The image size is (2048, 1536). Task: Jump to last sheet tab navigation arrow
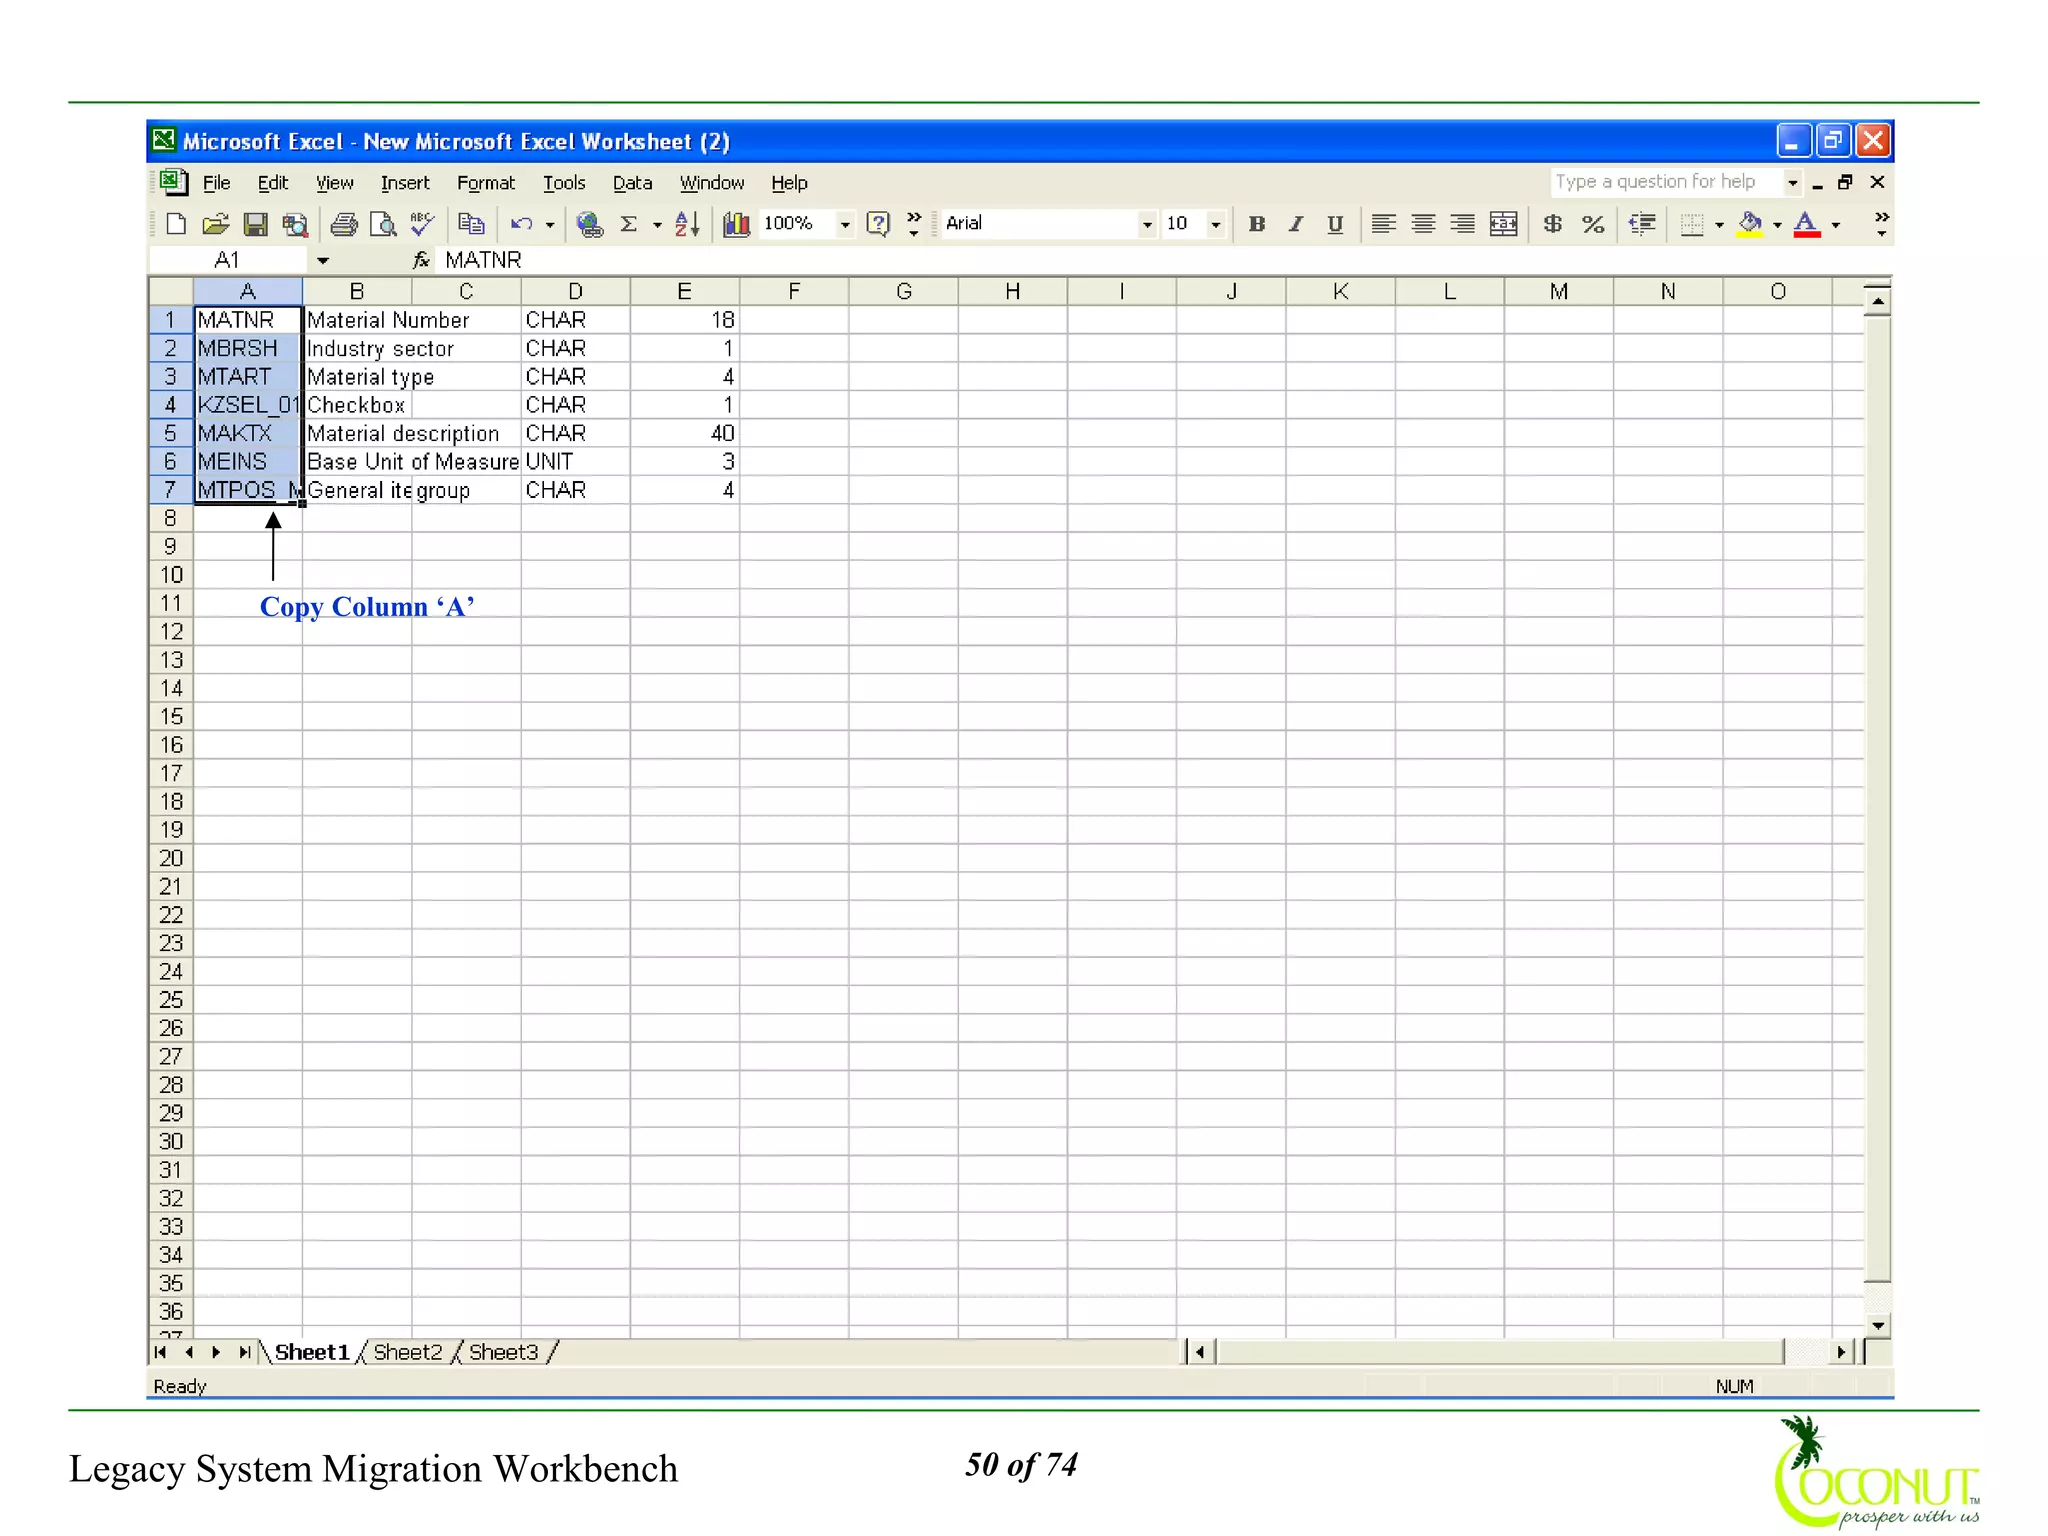click(x=244, y=1352)
